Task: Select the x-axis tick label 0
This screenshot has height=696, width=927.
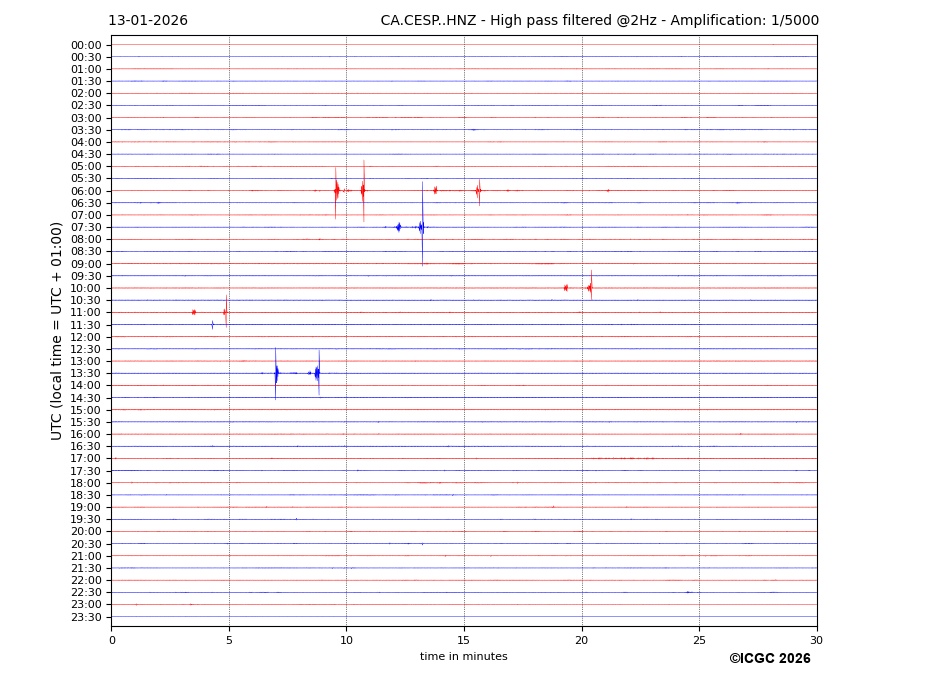Action: 112,640
